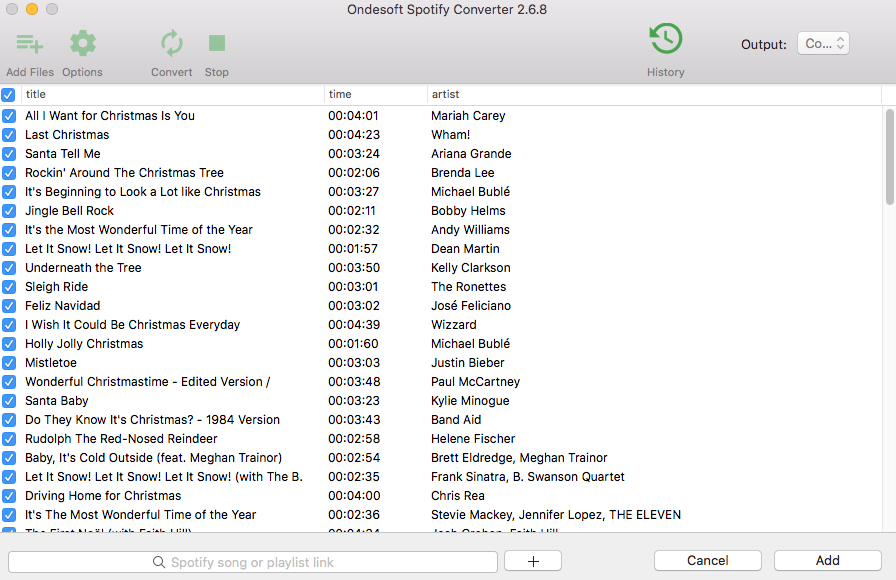Click time 00:01:60 of Holly Jolly Christmas
Image resolution: width=896 pixels, height=580 pixels.
[353, 344]
